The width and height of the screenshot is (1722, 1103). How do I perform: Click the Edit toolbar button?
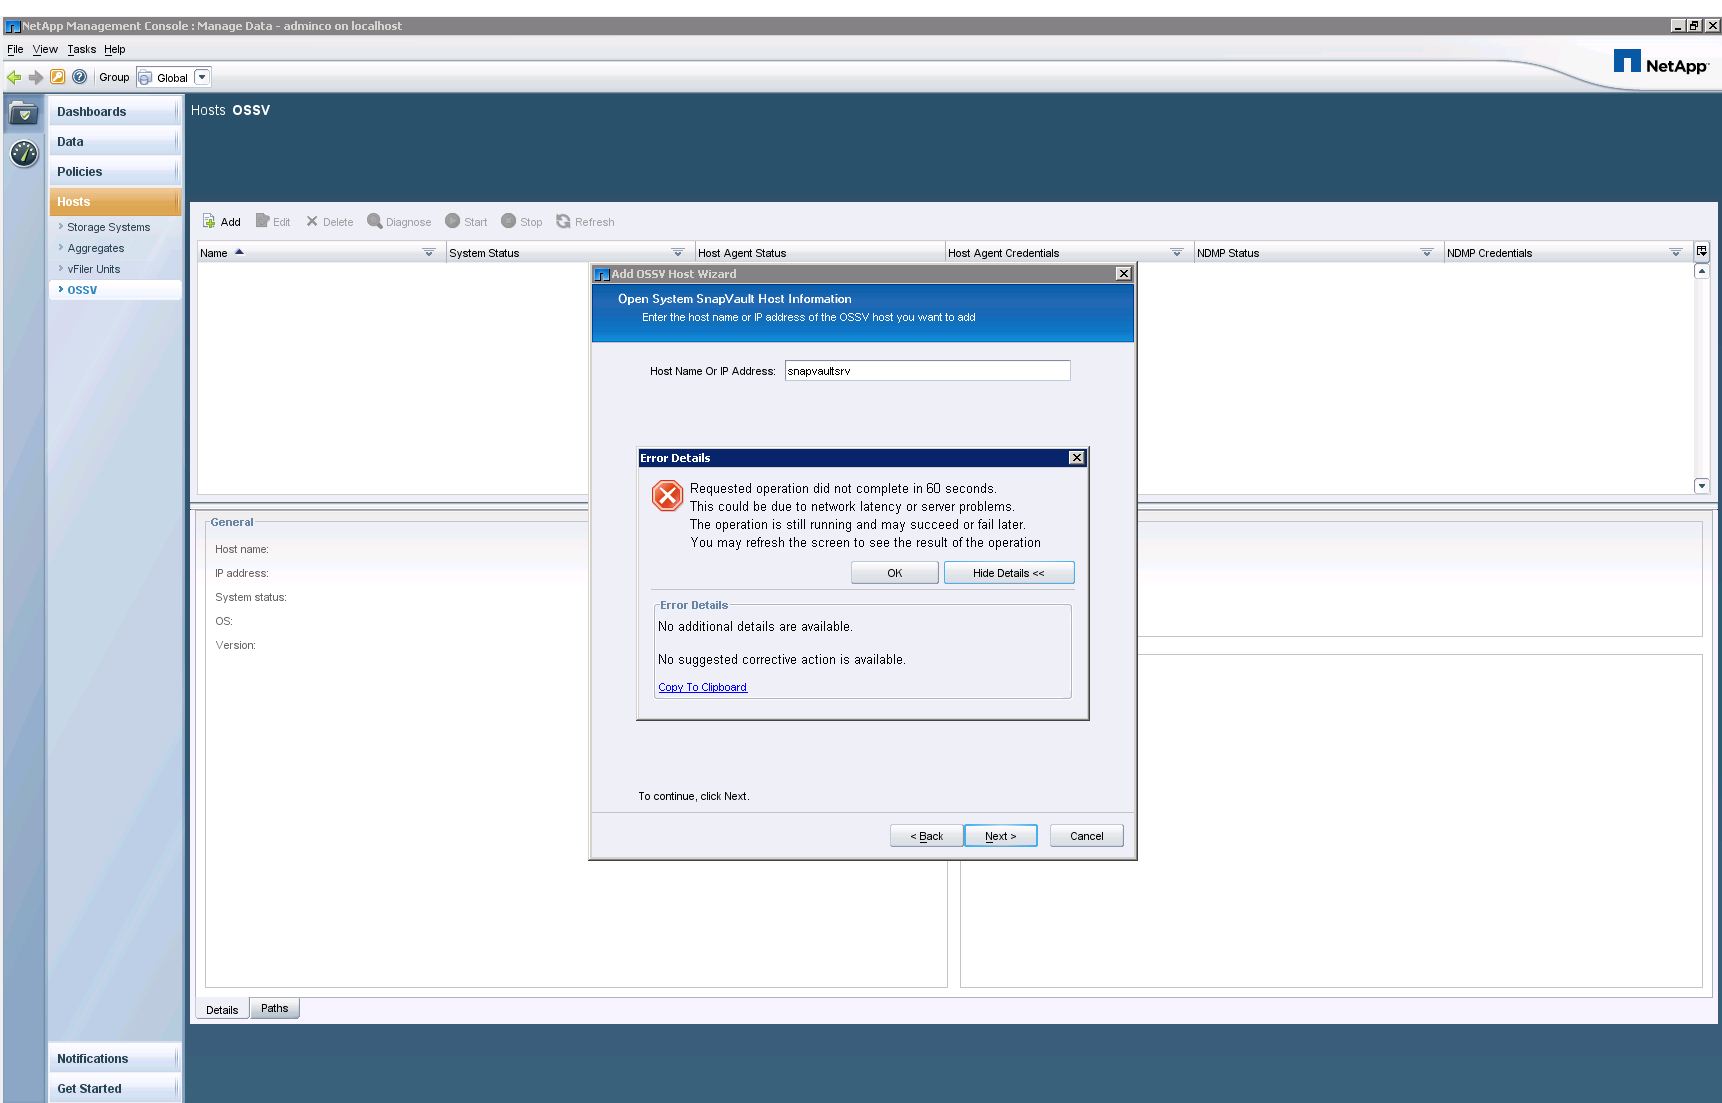click(x=273, y=222)
